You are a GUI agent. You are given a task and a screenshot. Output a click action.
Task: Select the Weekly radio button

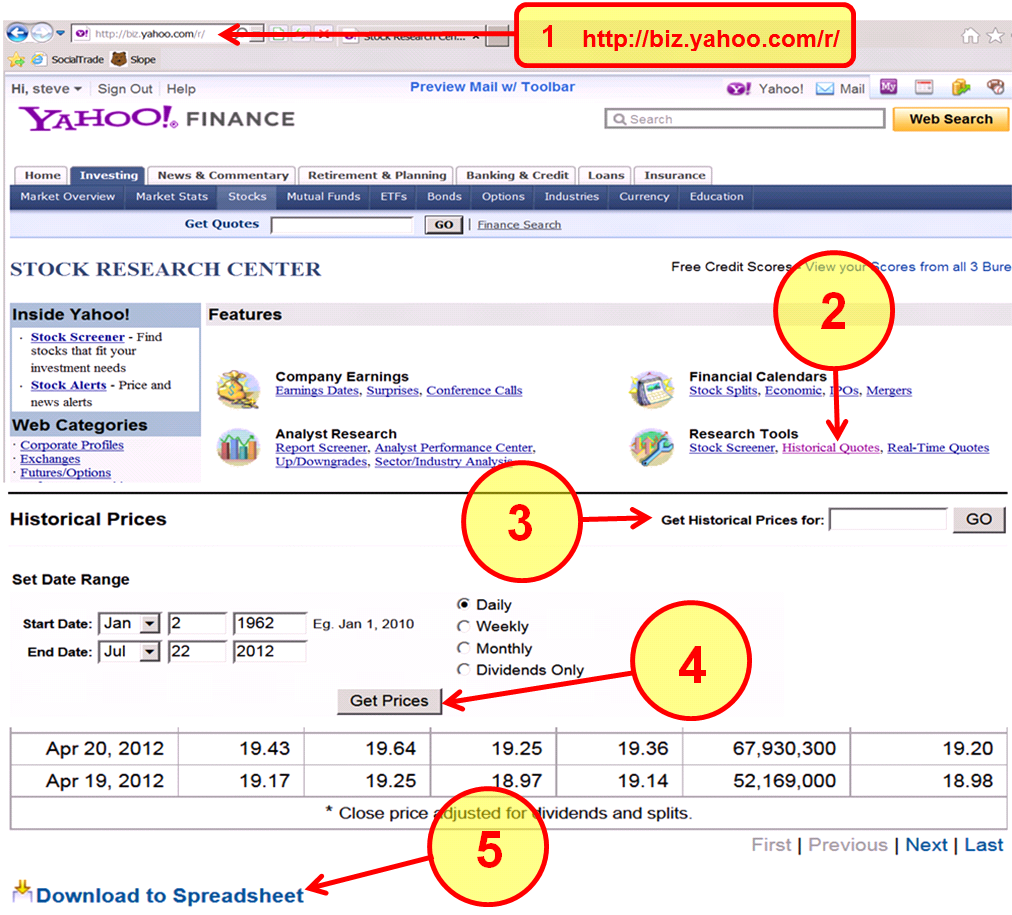(x=463, y=627)
